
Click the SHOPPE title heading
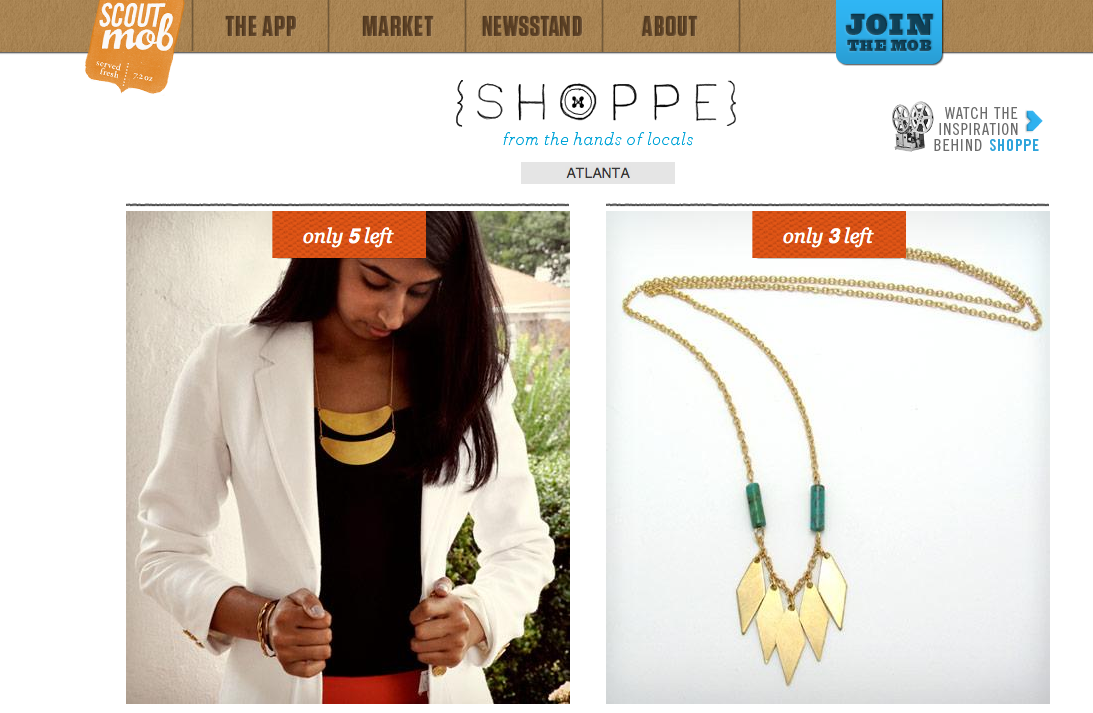click(596, 103)
